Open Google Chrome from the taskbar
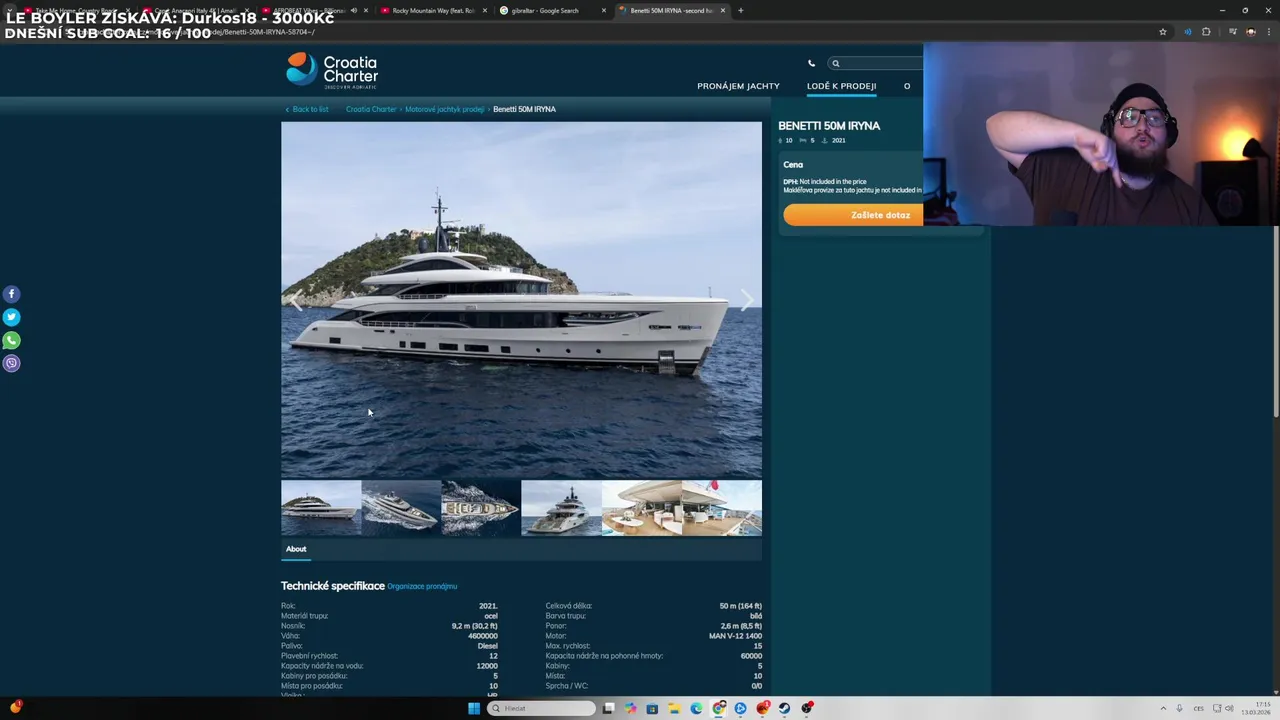Image resolution: width=1280 pixels, height=720 pixels. [718, 708]
